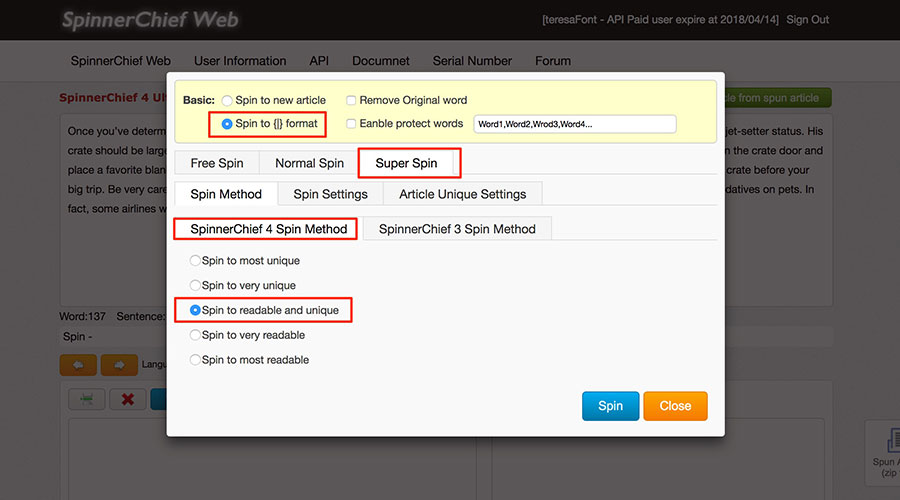900x500 pixels.
Task: Select 'Spin to new article' option
Action: pos(228,100)
